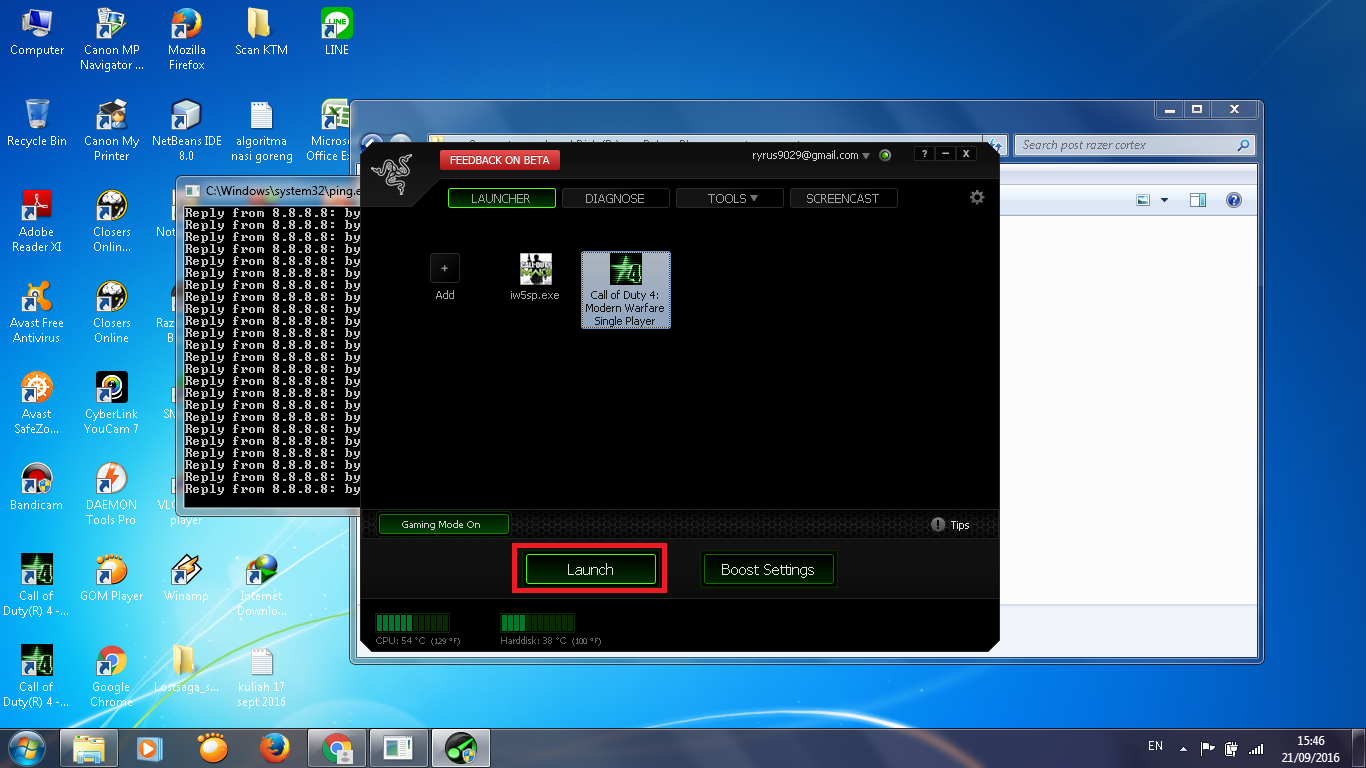Image resolution: width=1366 pixels, height=768 pixels.
Task: Open Google Chrome desktop shortcut
Action: (x=112, y=677)
